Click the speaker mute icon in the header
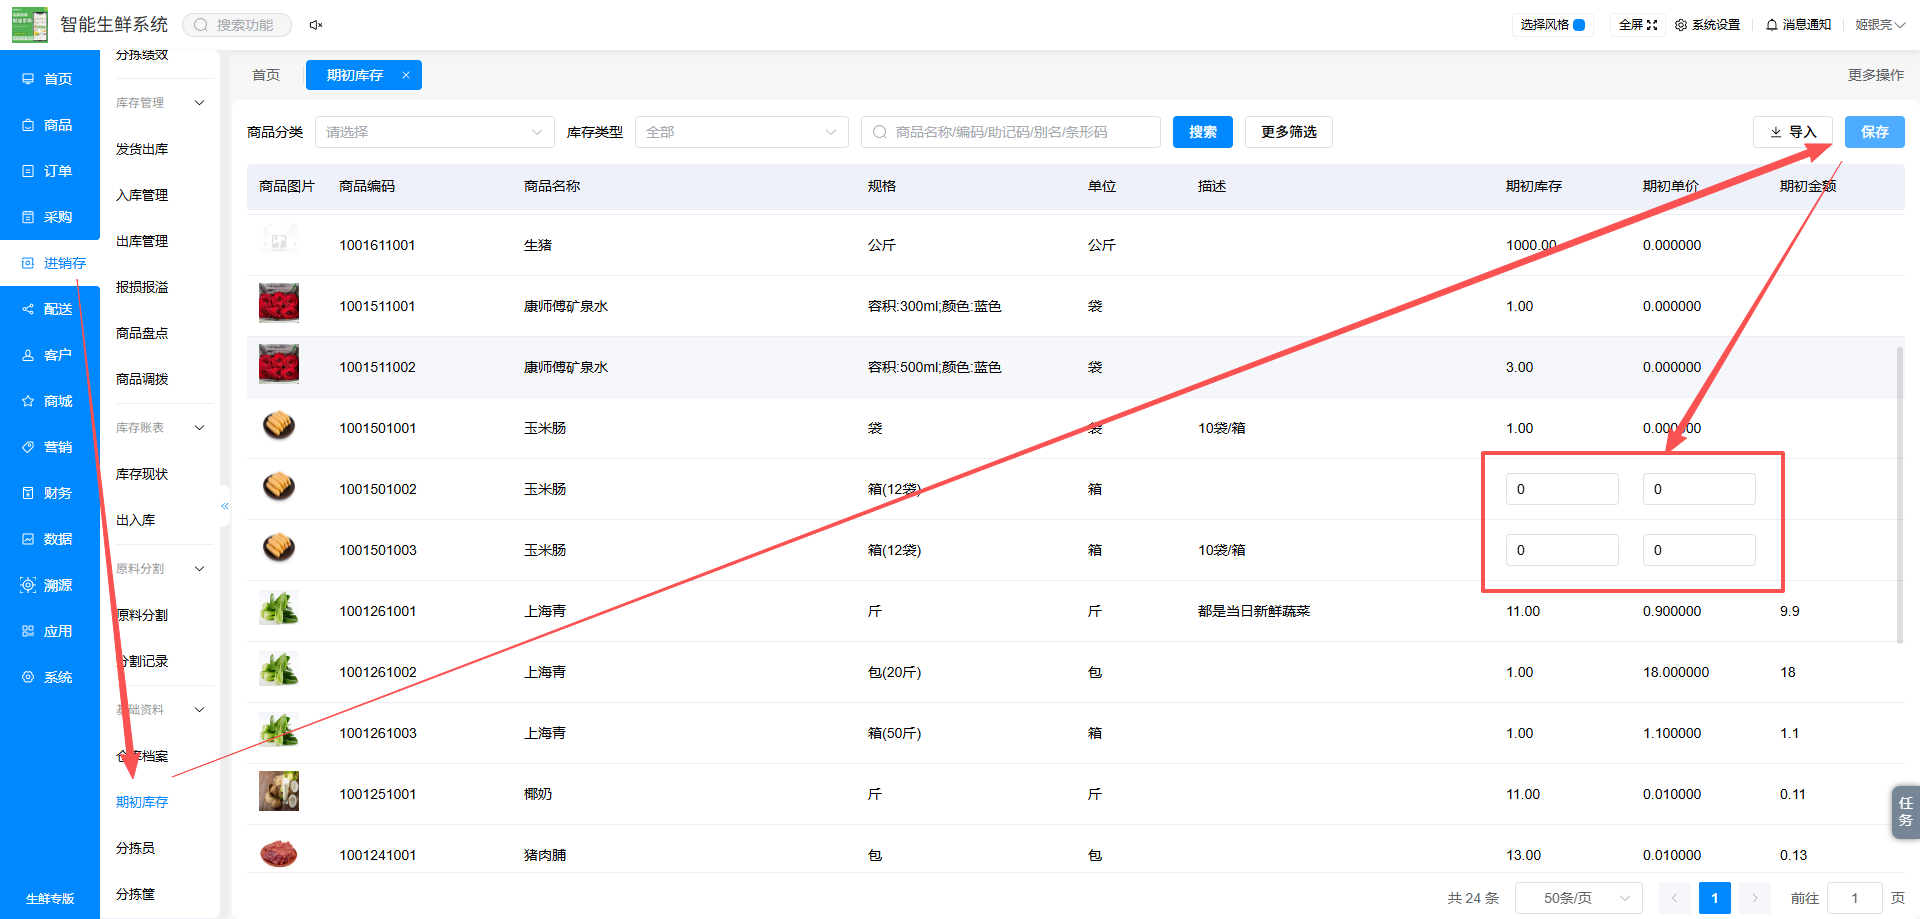The height and width of the screenshot is (919, 1920). pos(316,25)
